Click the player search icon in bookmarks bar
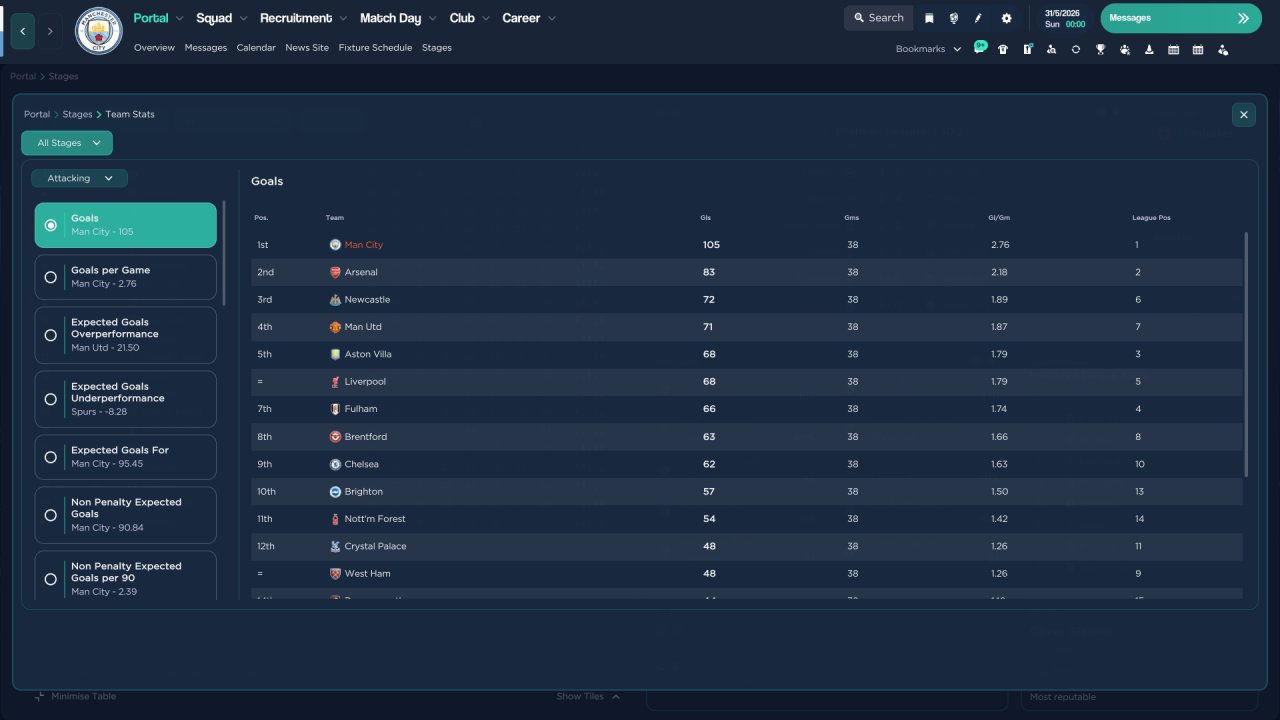 [1051, 49]
